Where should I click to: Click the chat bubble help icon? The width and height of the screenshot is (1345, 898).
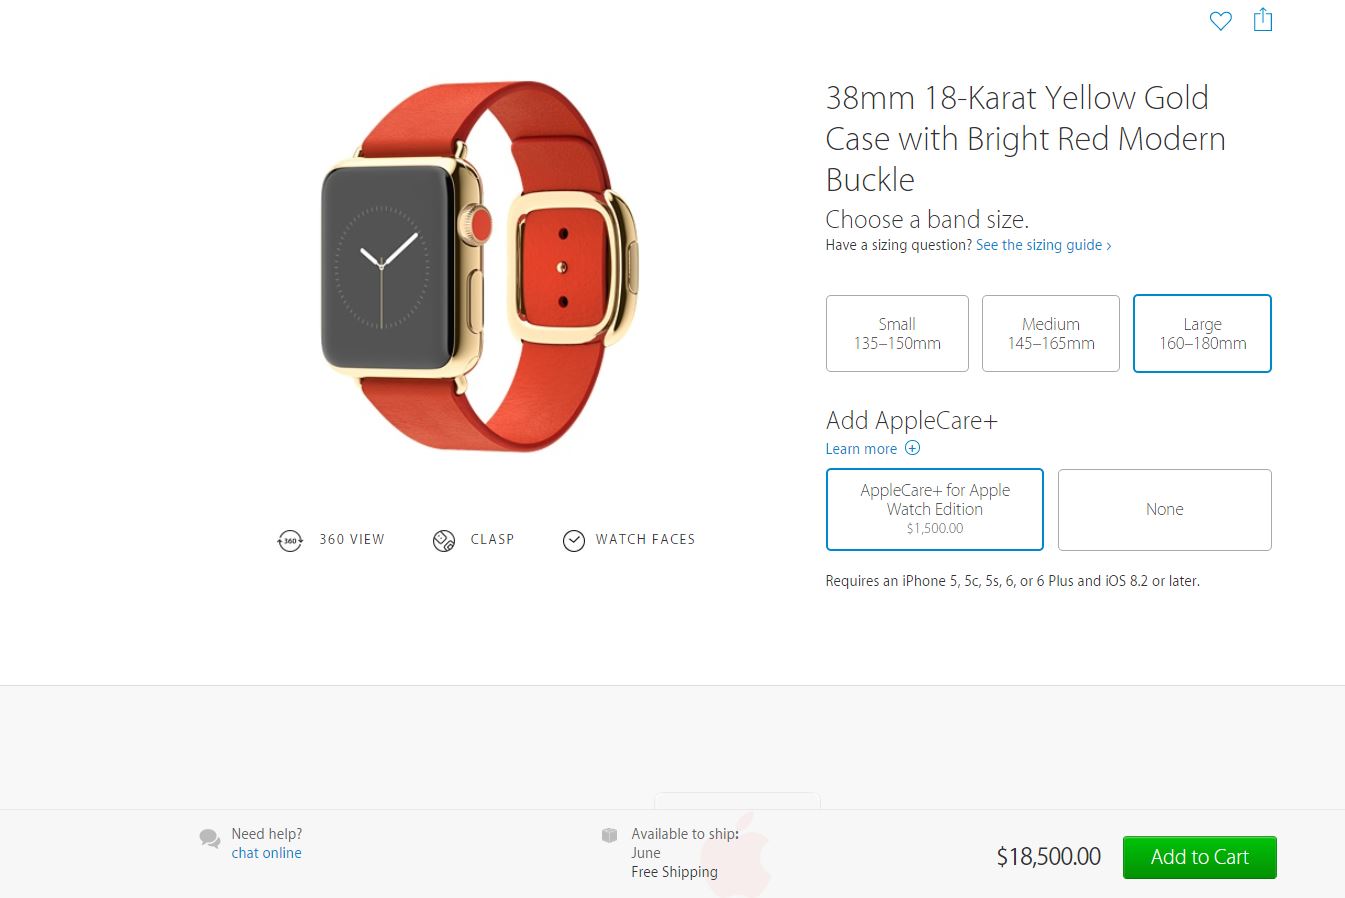pyautogui.click(x=210, y=839)
